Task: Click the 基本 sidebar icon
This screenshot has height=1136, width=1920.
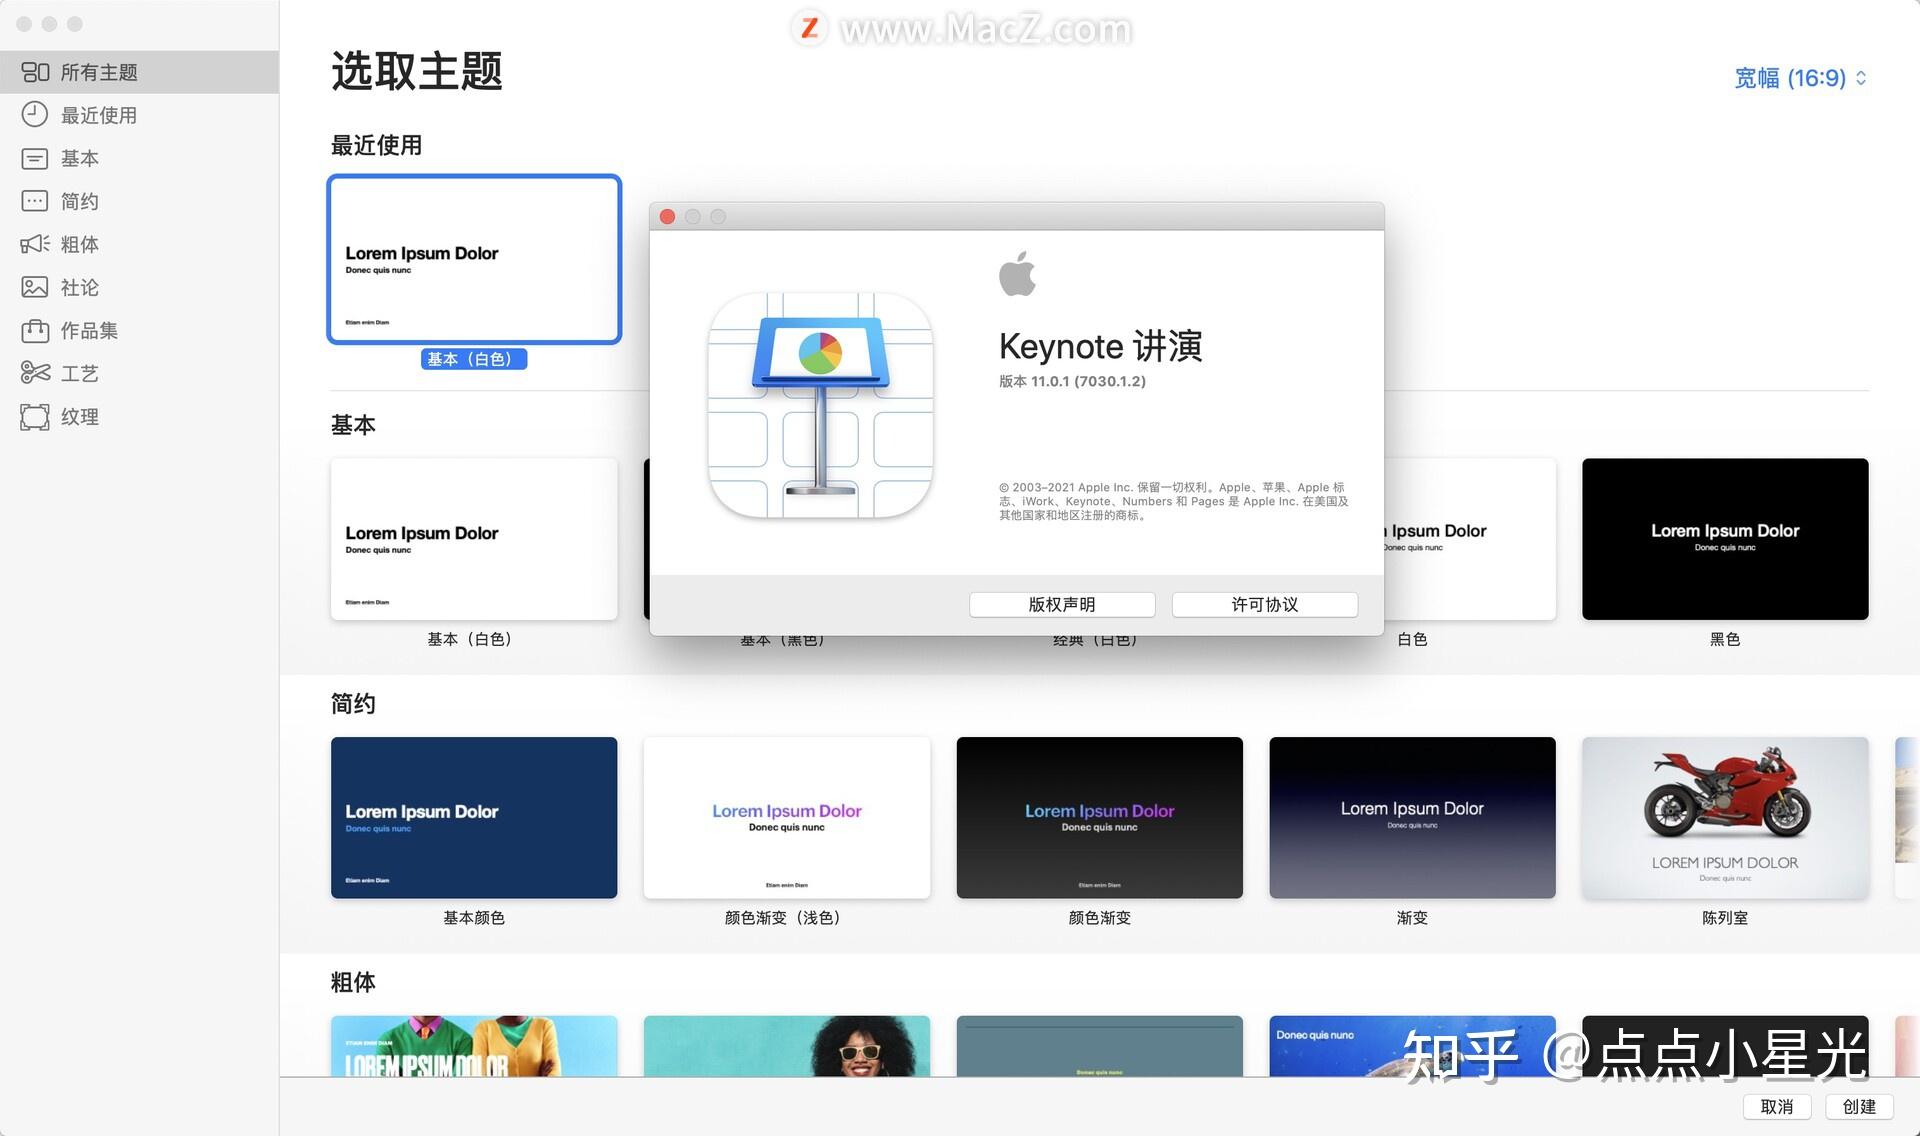Action: [x=36, y=158]
